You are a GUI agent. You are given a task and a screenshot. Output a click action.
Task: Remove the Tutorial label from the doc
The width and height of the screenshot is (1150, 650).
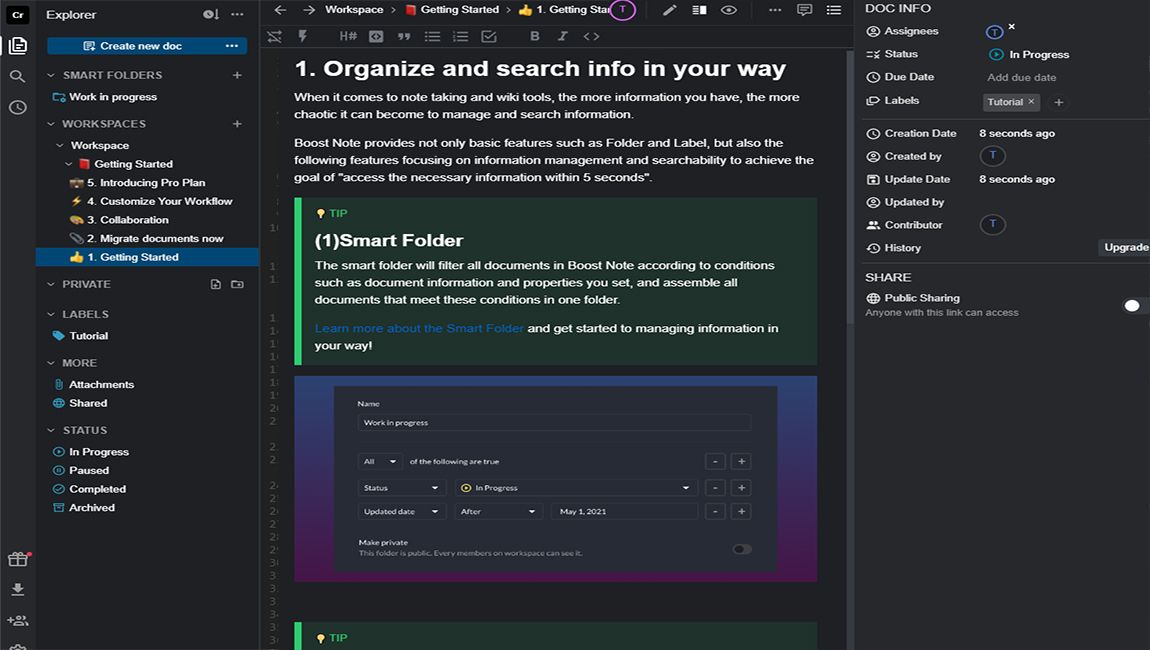pyautogui.click(x=1031, y=102)
